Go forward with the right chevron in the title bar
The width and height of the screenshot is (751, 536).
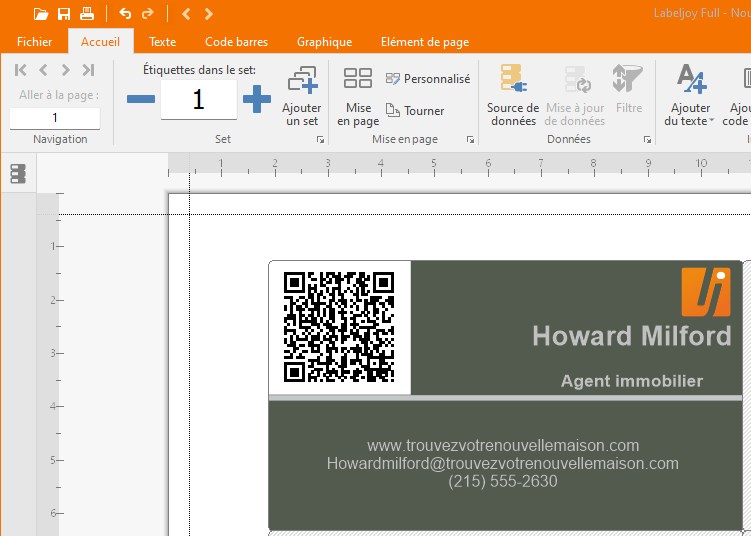pyautogui.click(x=208, y=14)
